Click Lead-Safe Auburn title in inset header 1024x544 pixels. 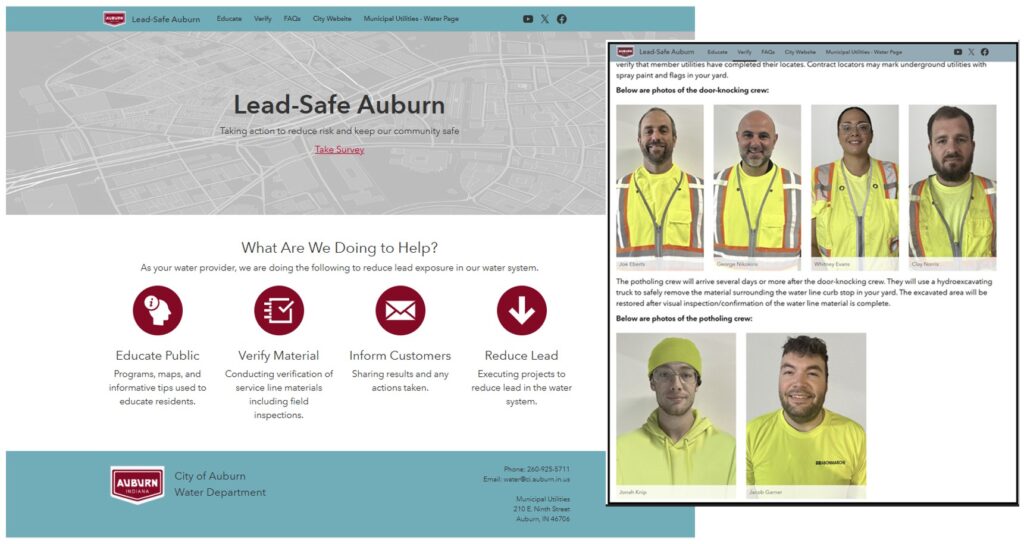pos(667,52)
